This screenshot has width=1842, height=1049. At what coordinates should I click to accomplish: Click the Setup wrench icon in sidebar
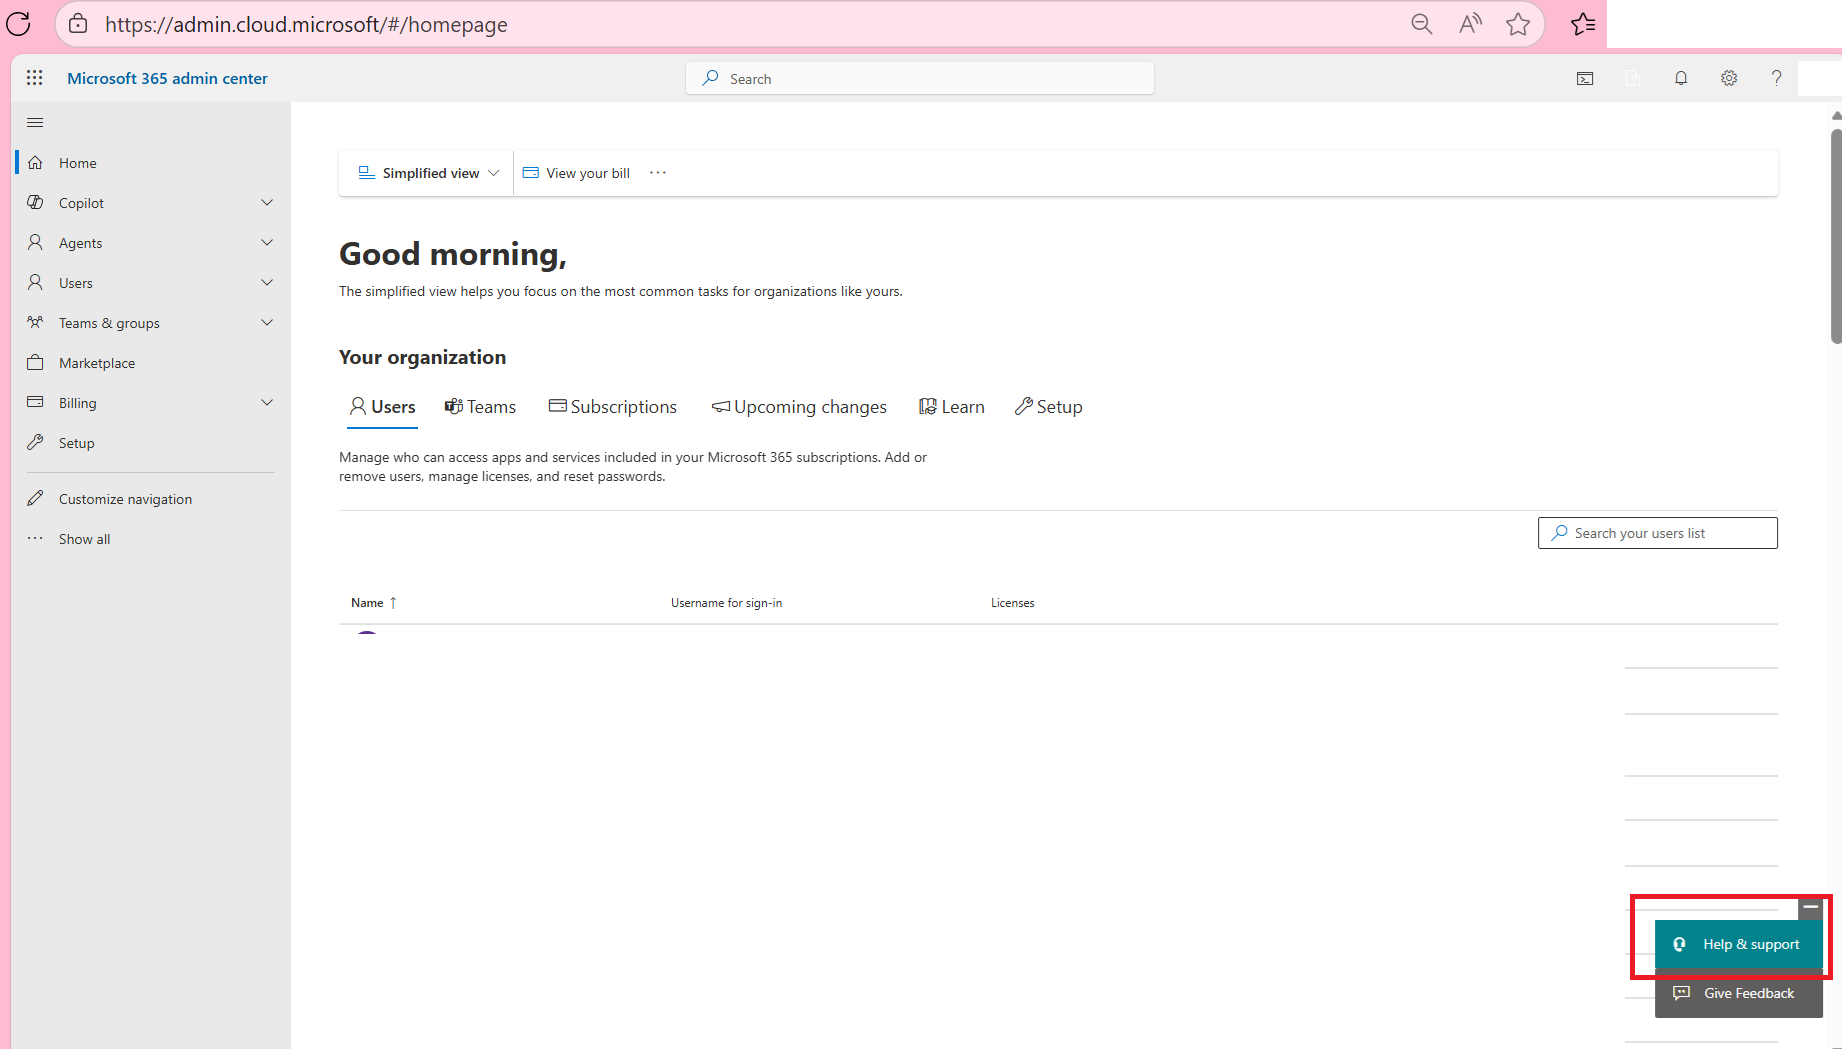(35, 442)
